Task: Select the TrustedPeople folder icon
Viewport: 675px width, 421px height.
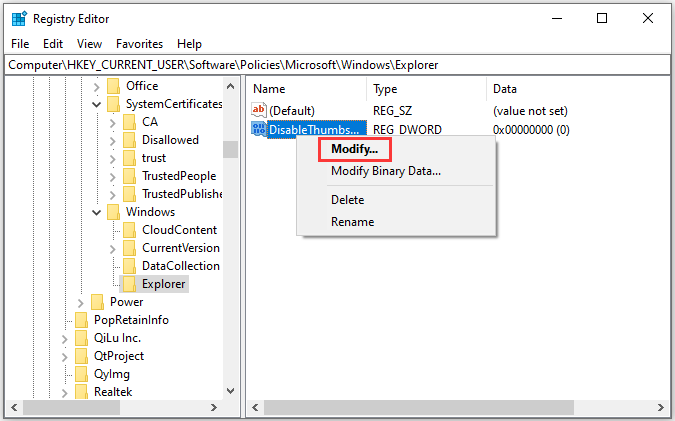Action: click(x=130, y=176)
